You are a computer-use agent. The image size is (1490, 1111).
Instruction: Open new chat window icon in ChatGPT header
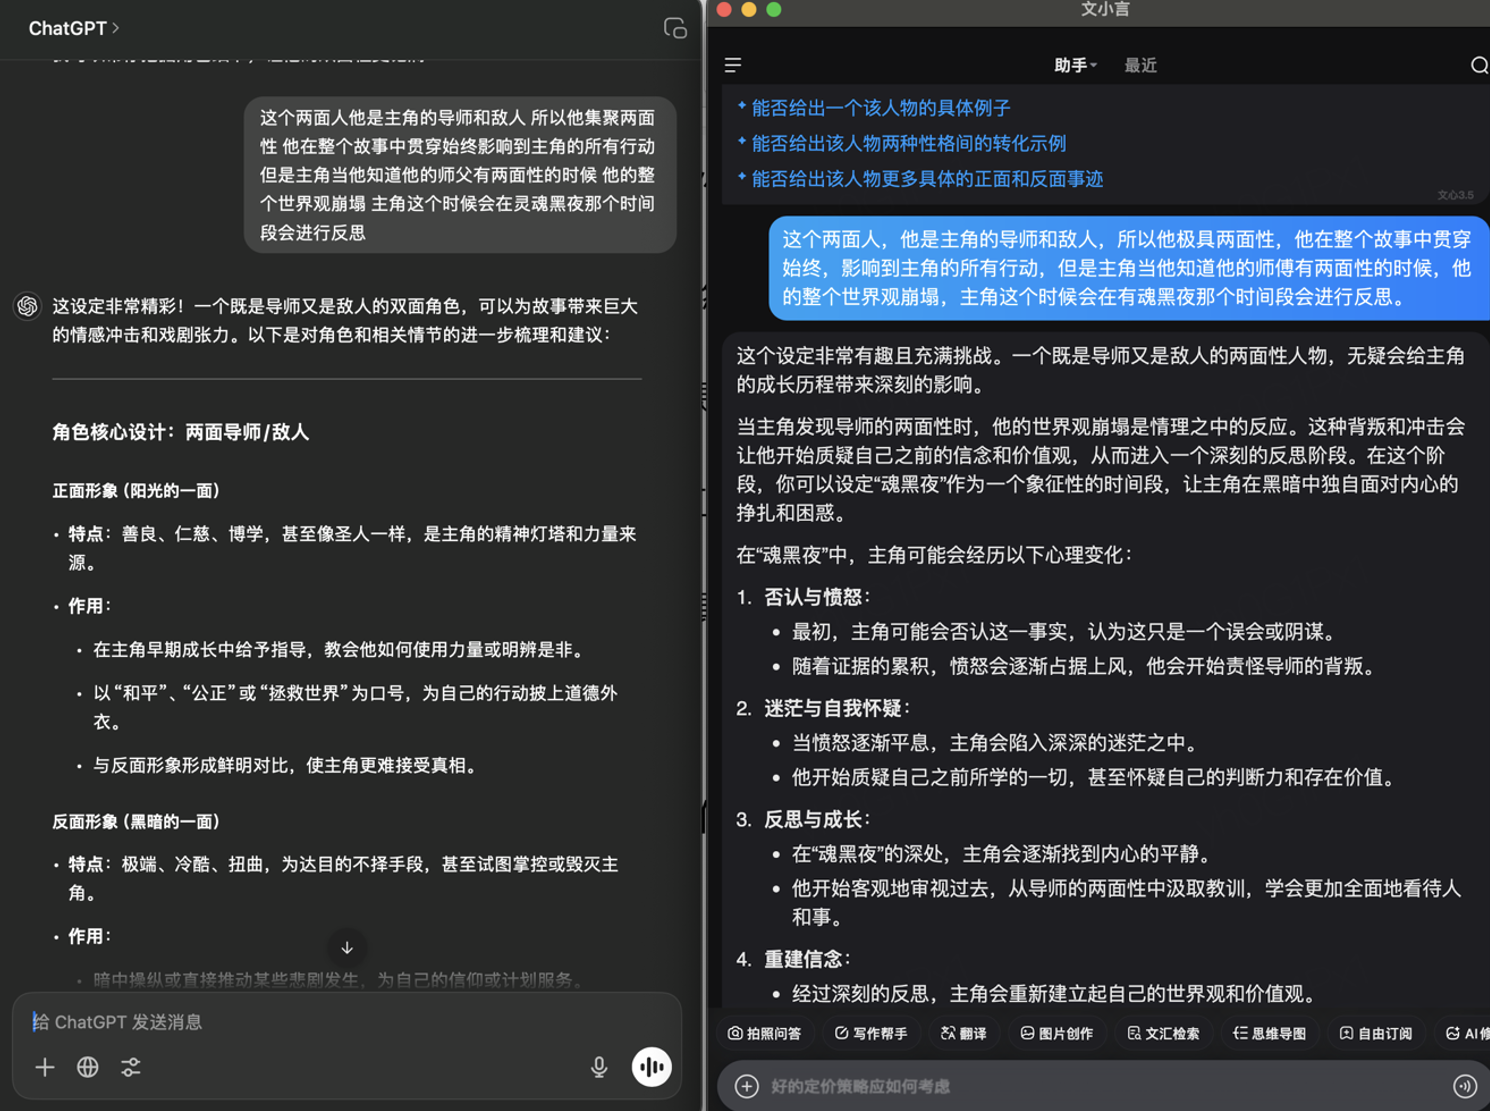point(675,28)
